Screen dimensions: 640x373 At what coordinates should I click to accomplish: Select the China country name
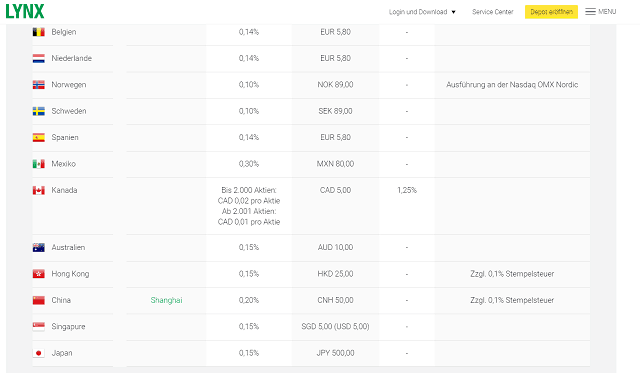pyautogui.click(x=61, y=300)
